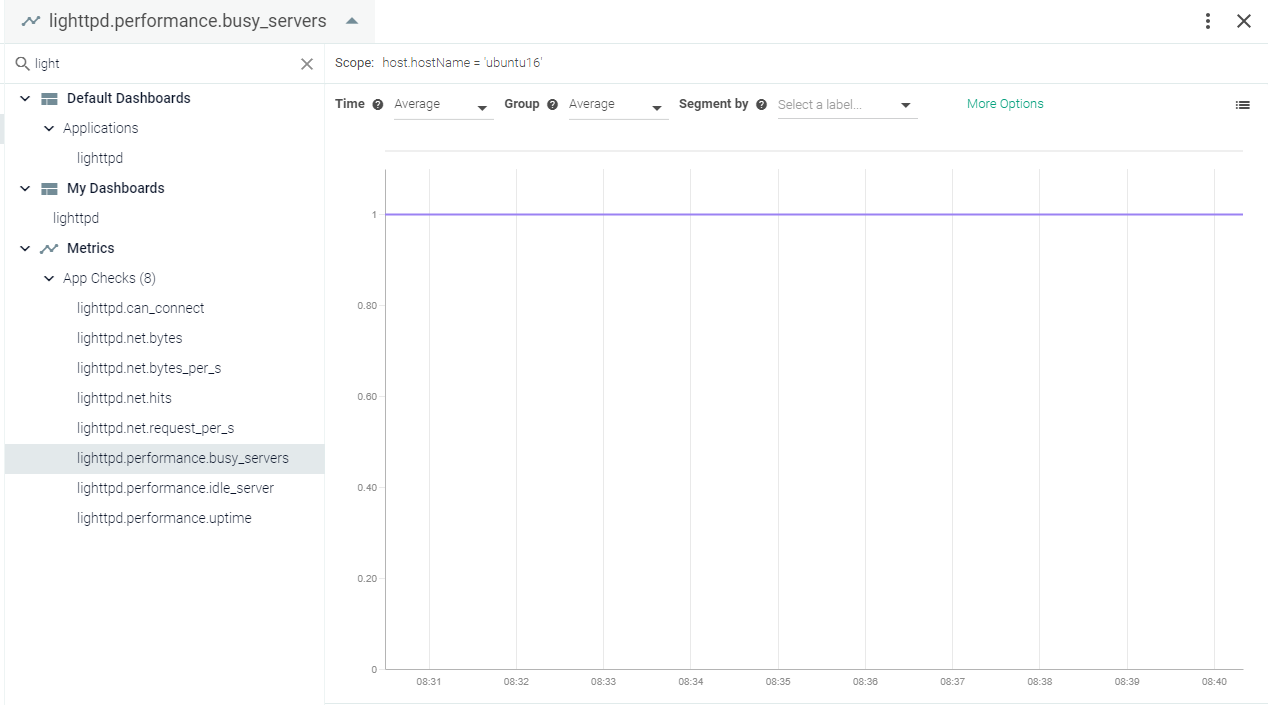Click the Default Dashboards grid icon
Image resolution: width=1268 pixels, height=705 pixels.
49,98
